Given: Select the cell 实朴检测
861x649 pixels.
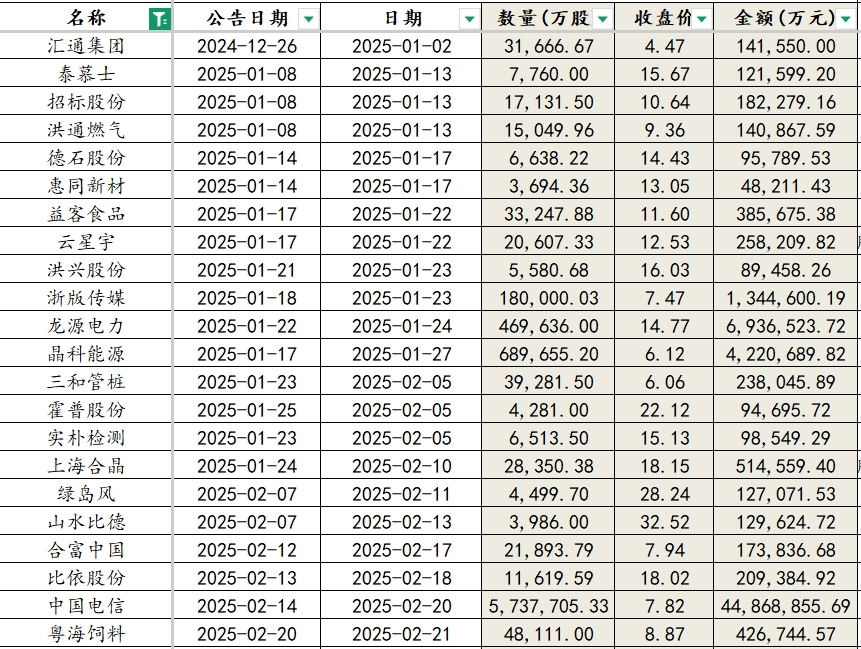Looking at the screenshot, I should (x=86, y=438).
